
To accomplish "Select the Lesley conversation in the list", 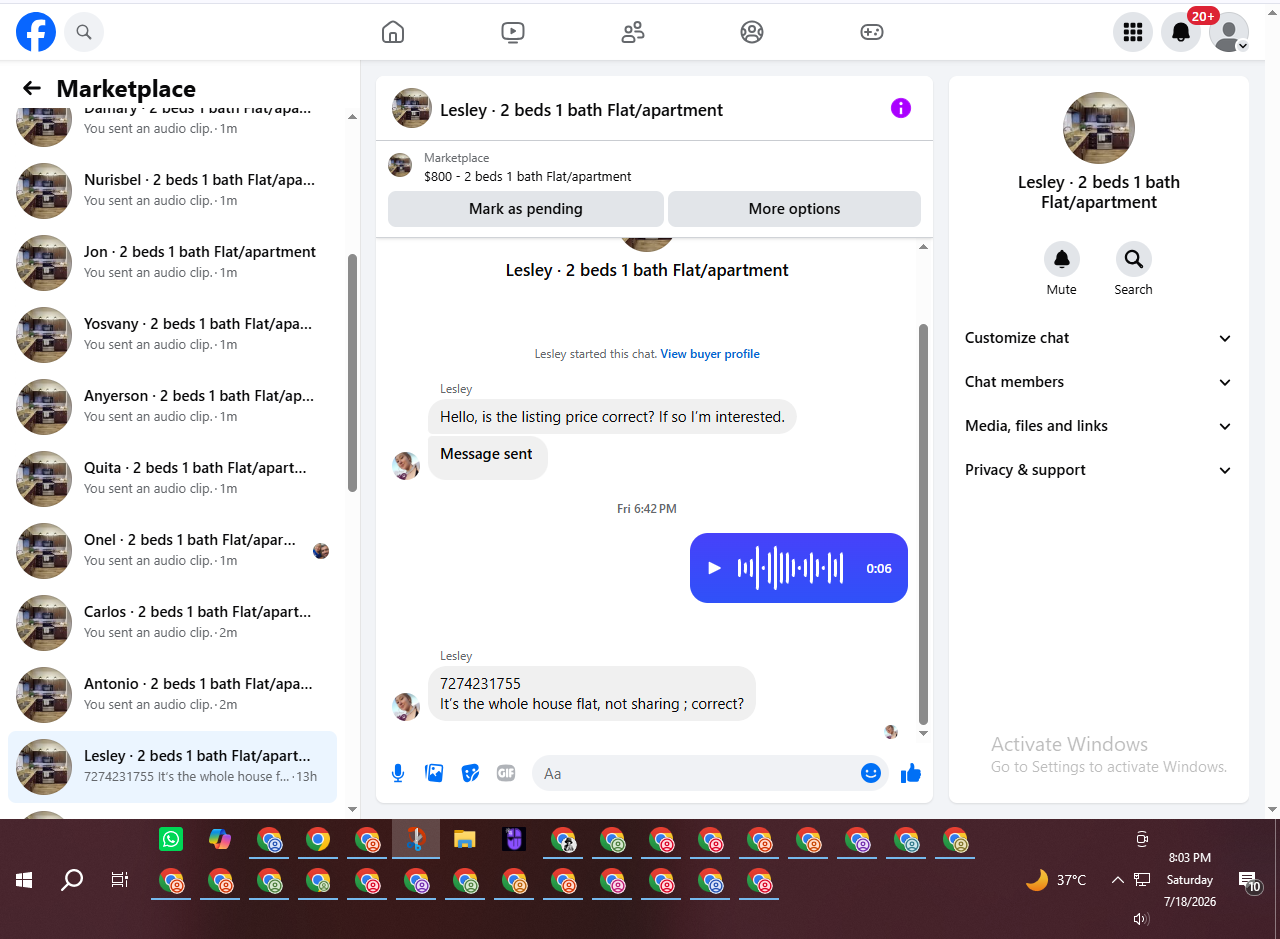I will pyautogui.click(x=172, y=766).
